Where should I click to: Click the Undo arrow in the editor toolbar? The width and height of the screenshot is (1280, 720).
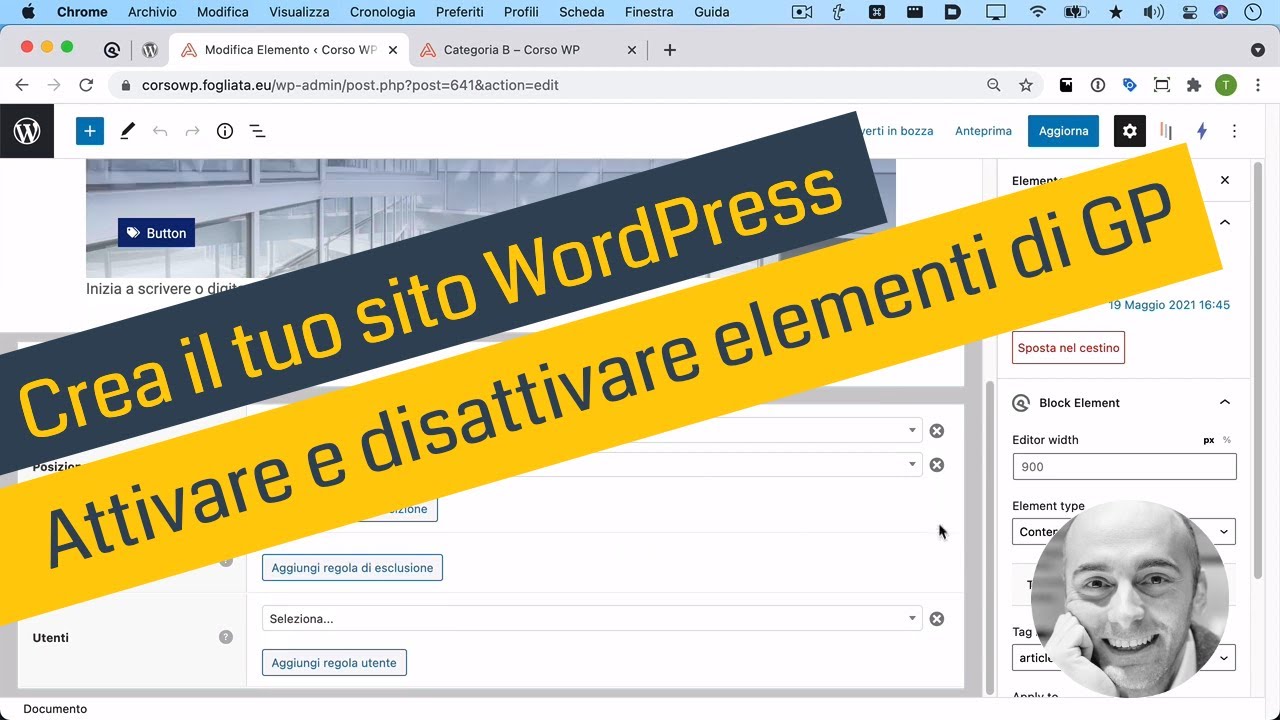(x=161, y=131)
